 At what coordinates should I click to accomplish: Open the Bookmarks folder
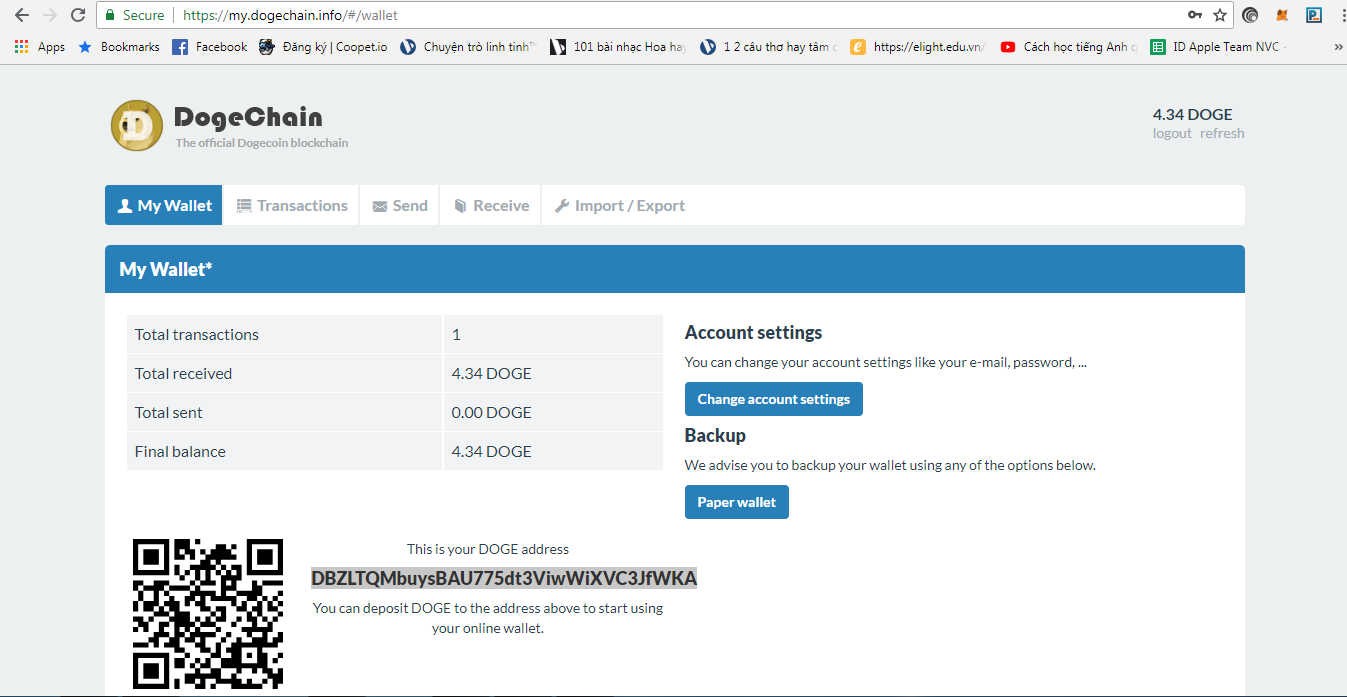point(119,47)
